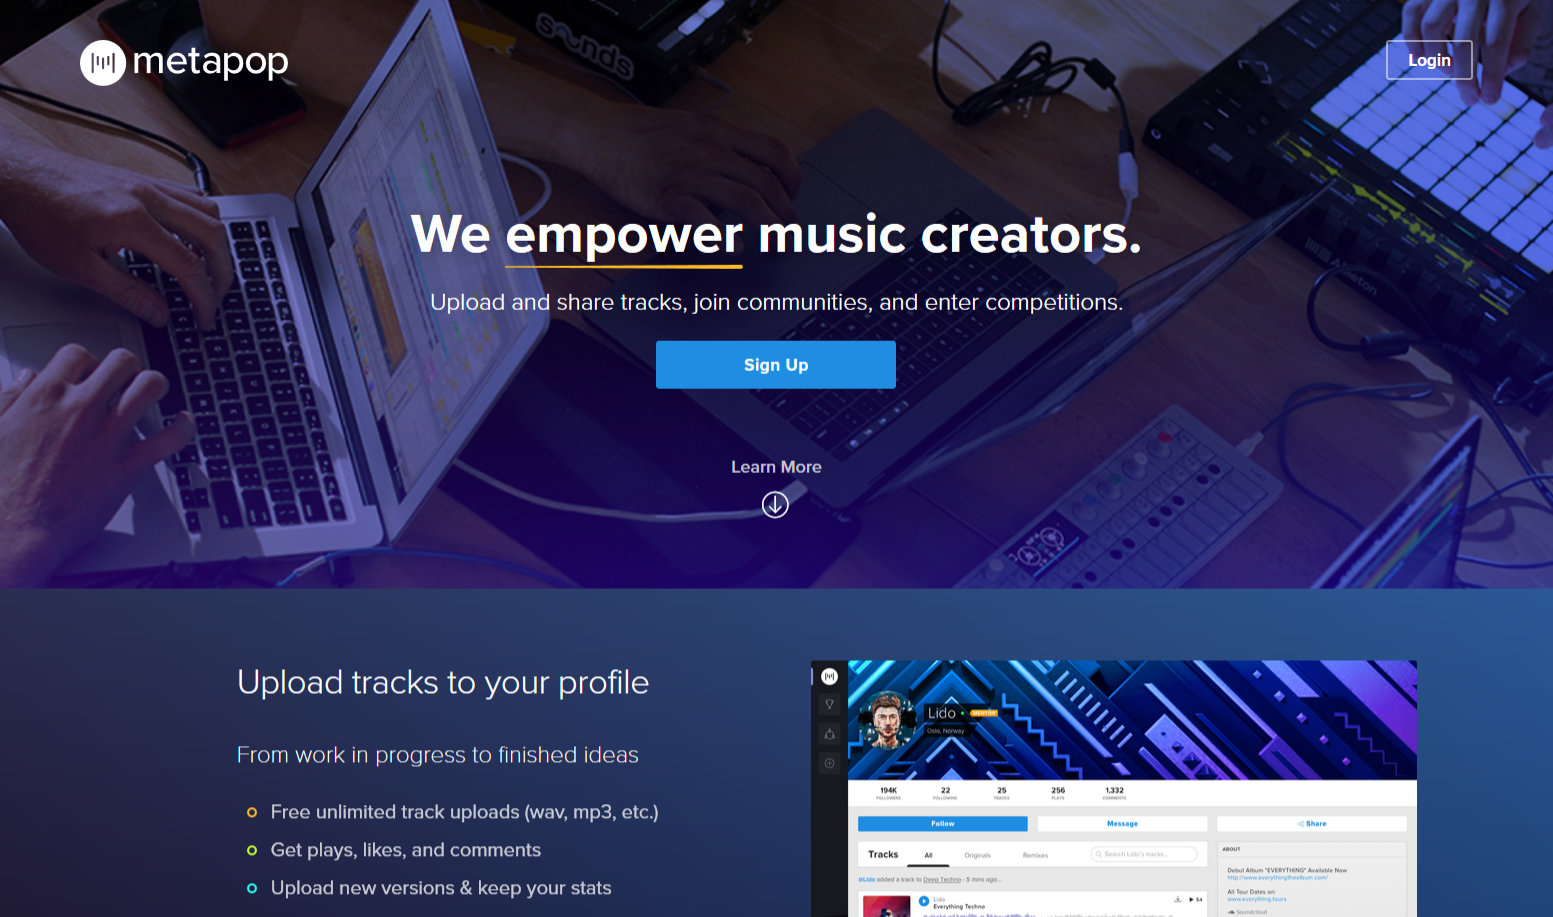Click the Message button on Lido's profile
1553x917 pixels.
pos(1122,824)
